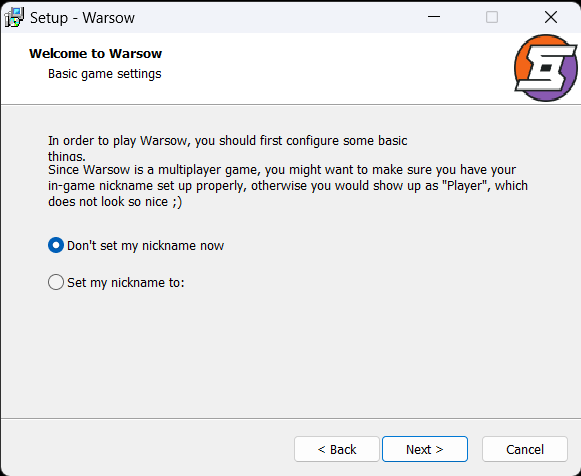The width and height of the screenshot is (581, 476).
Task: Minimize the Setup - Warsow window
Action: click(434, 17)
